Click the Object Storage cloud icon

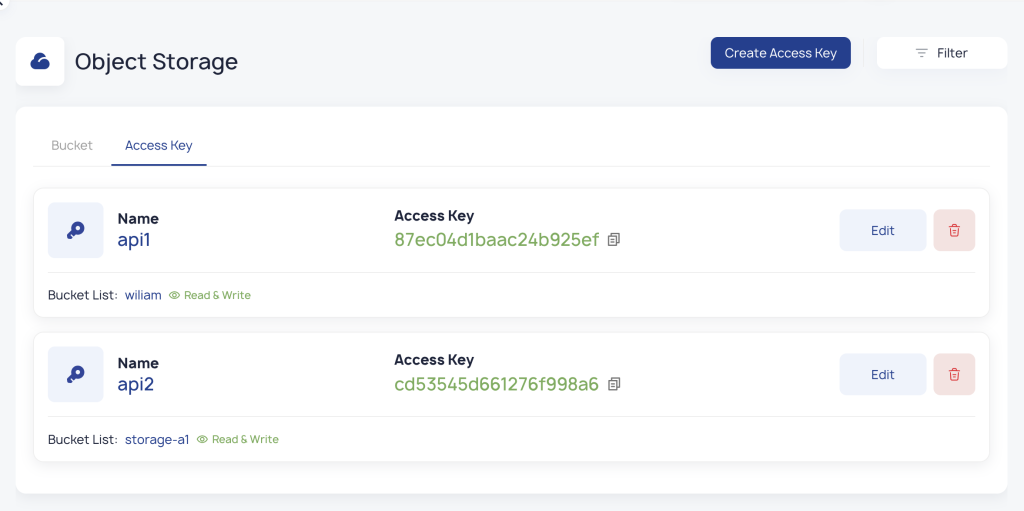click(40, 61)
